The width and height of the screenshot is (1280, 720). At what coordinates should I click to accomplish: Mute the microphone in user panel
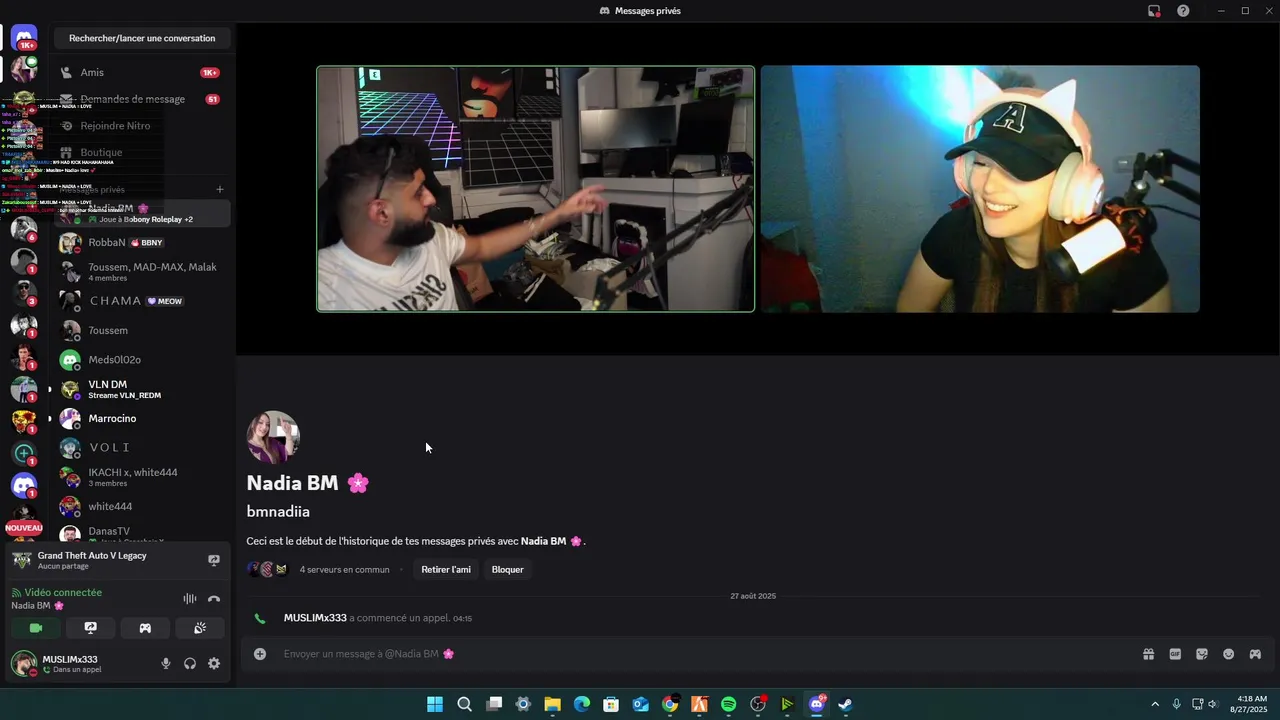point(166,663)
